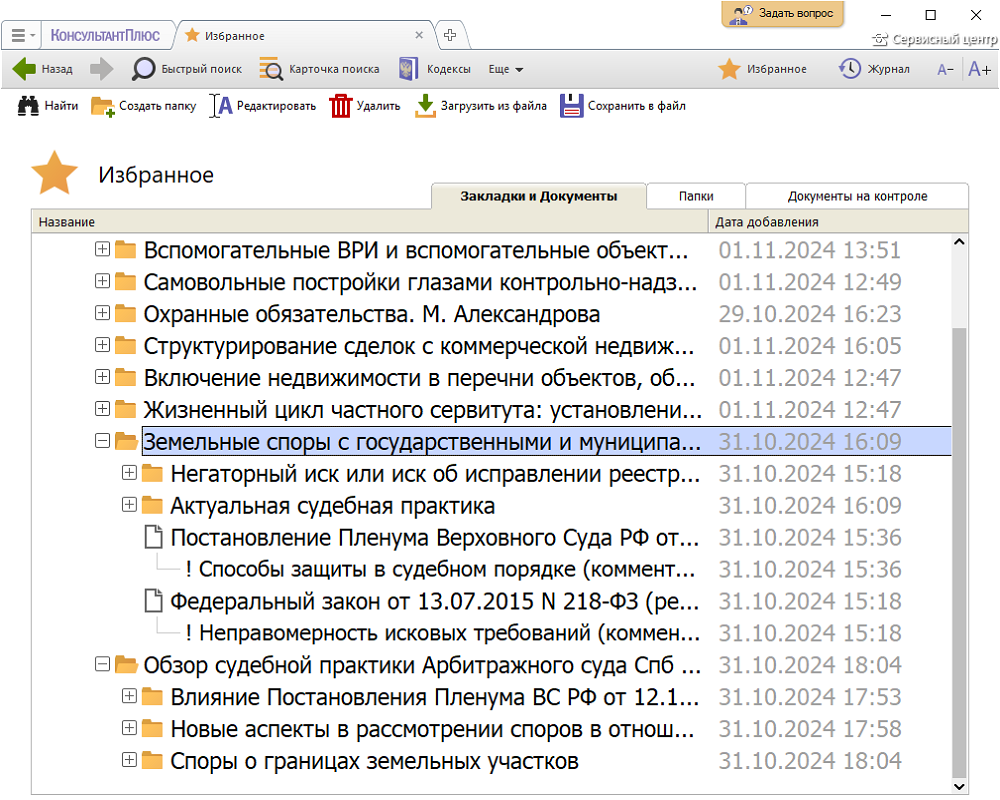The height and width of the screenshot is (800, 1000).
Task: Open the Журнал history clock
Action: (x=850, y=69)
